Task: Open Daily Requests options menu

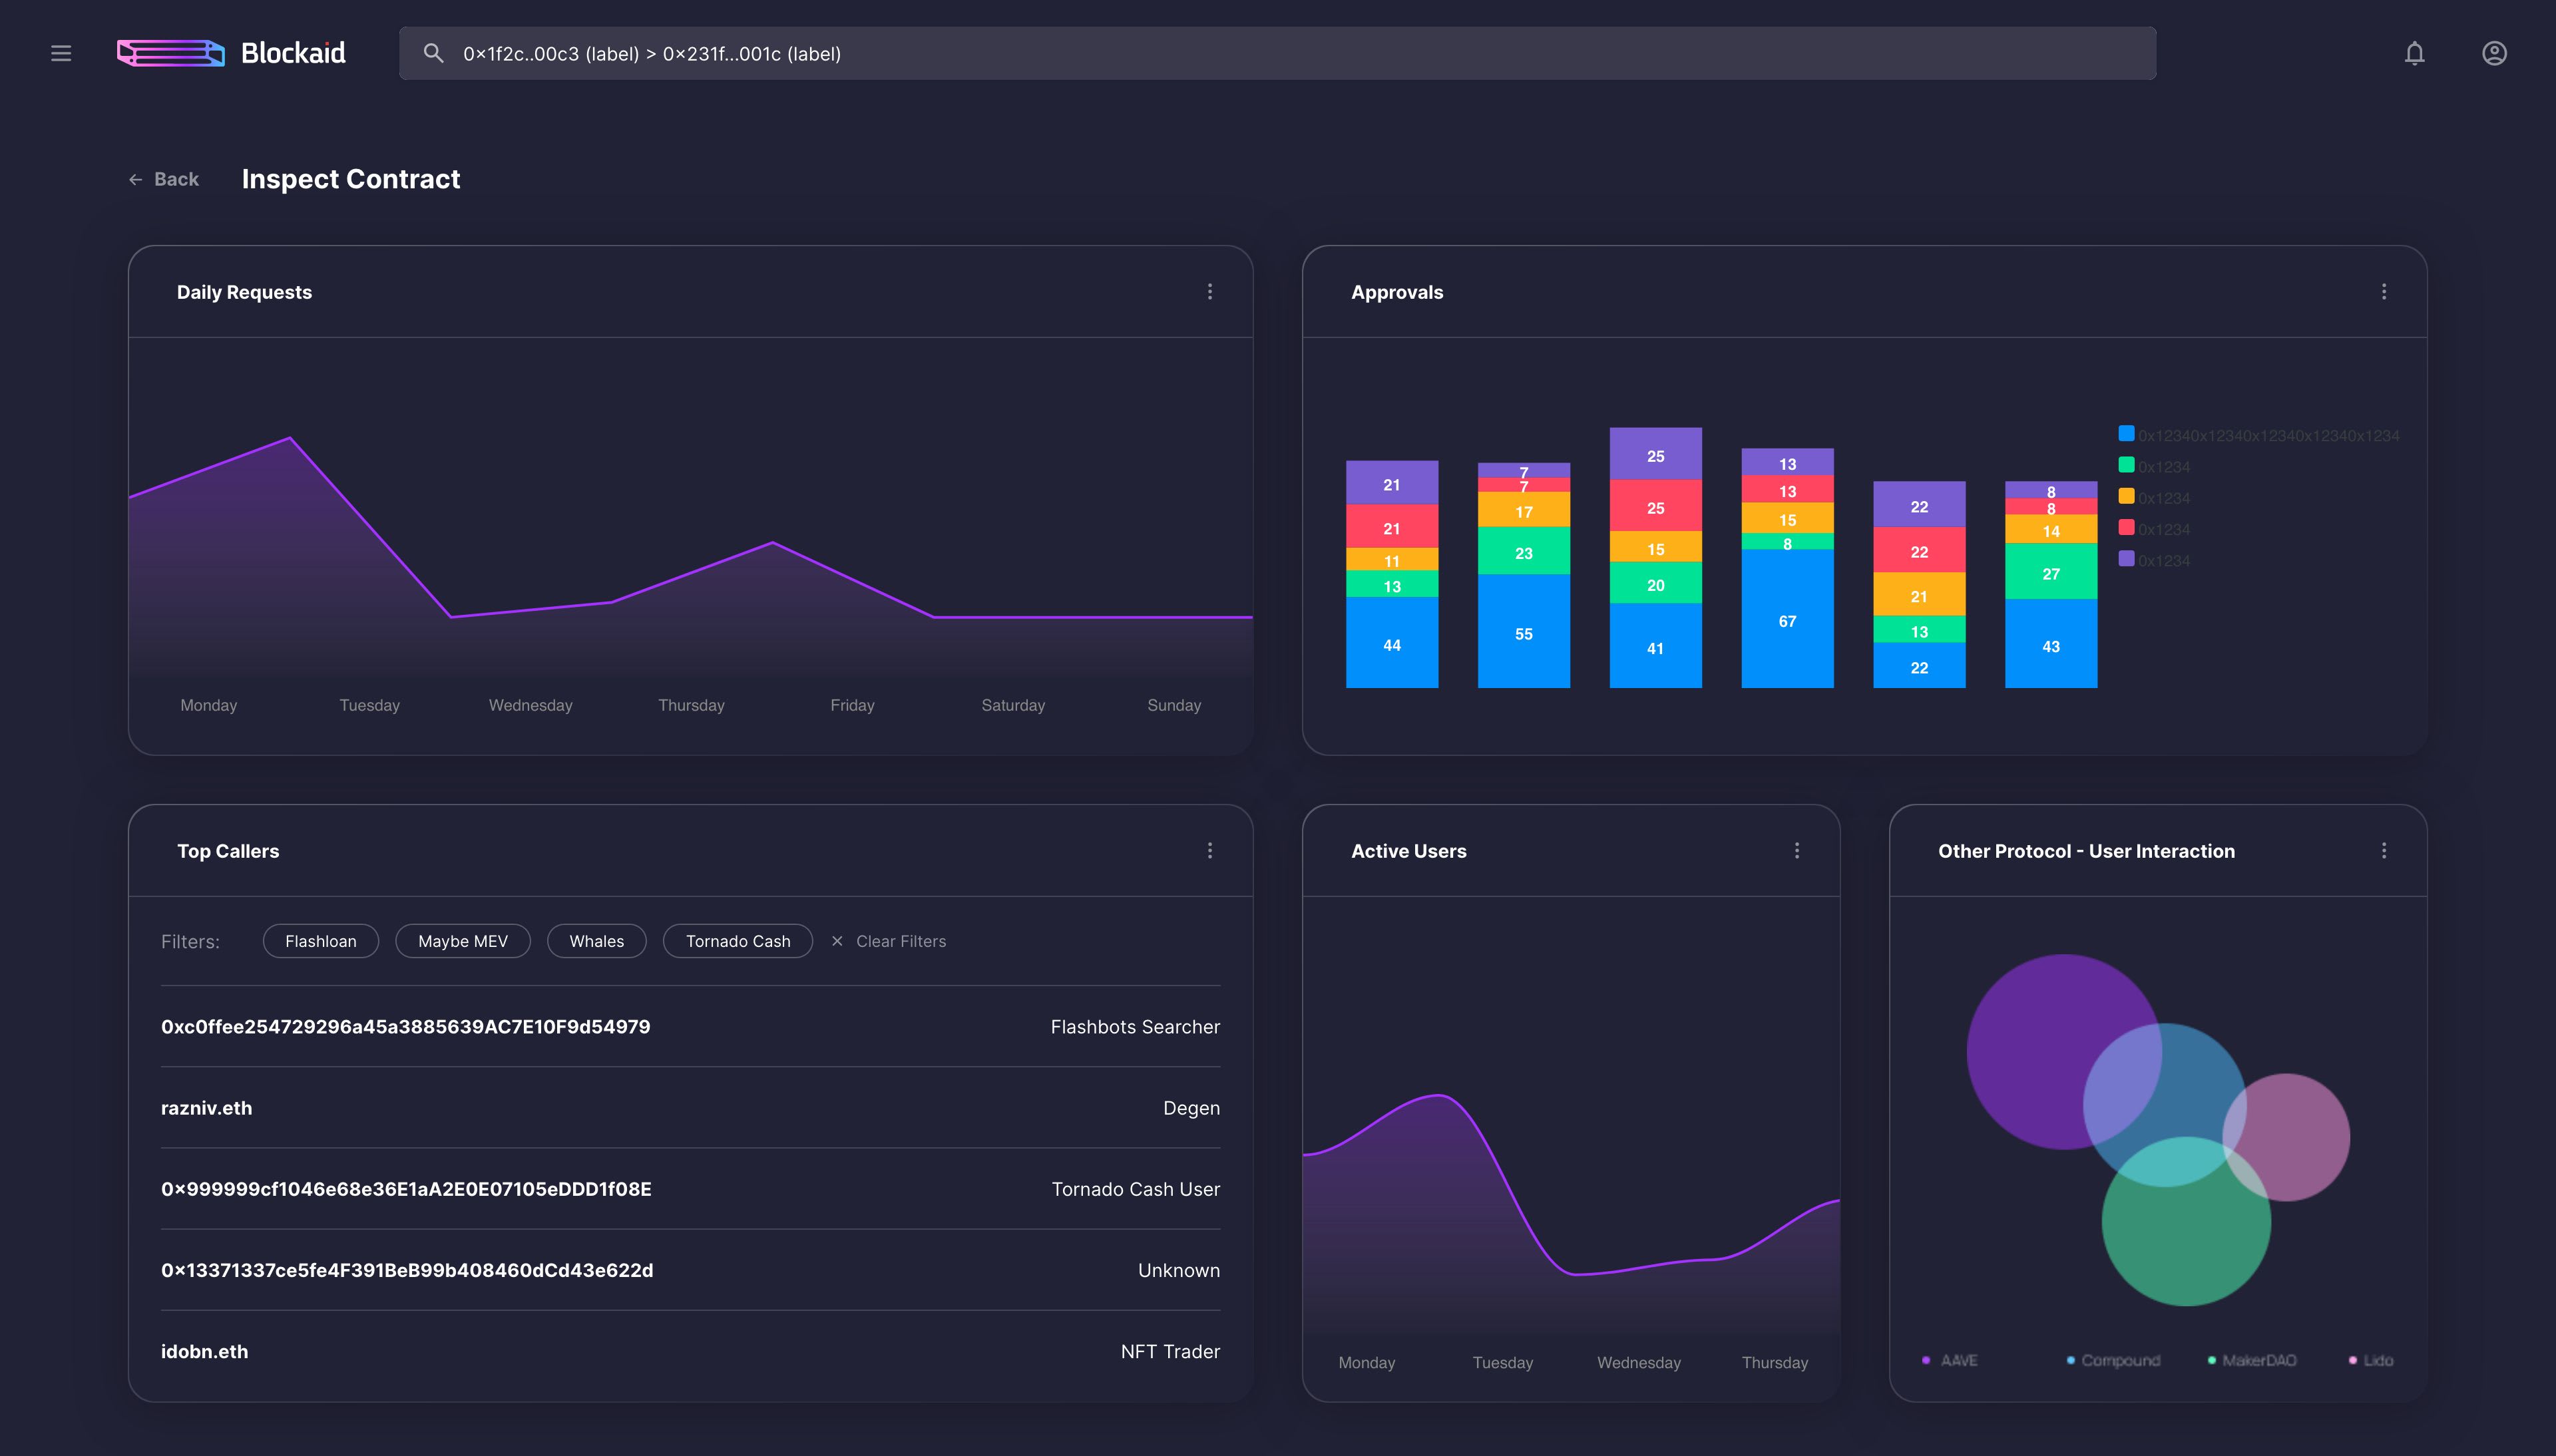Action: (1210, 292)
